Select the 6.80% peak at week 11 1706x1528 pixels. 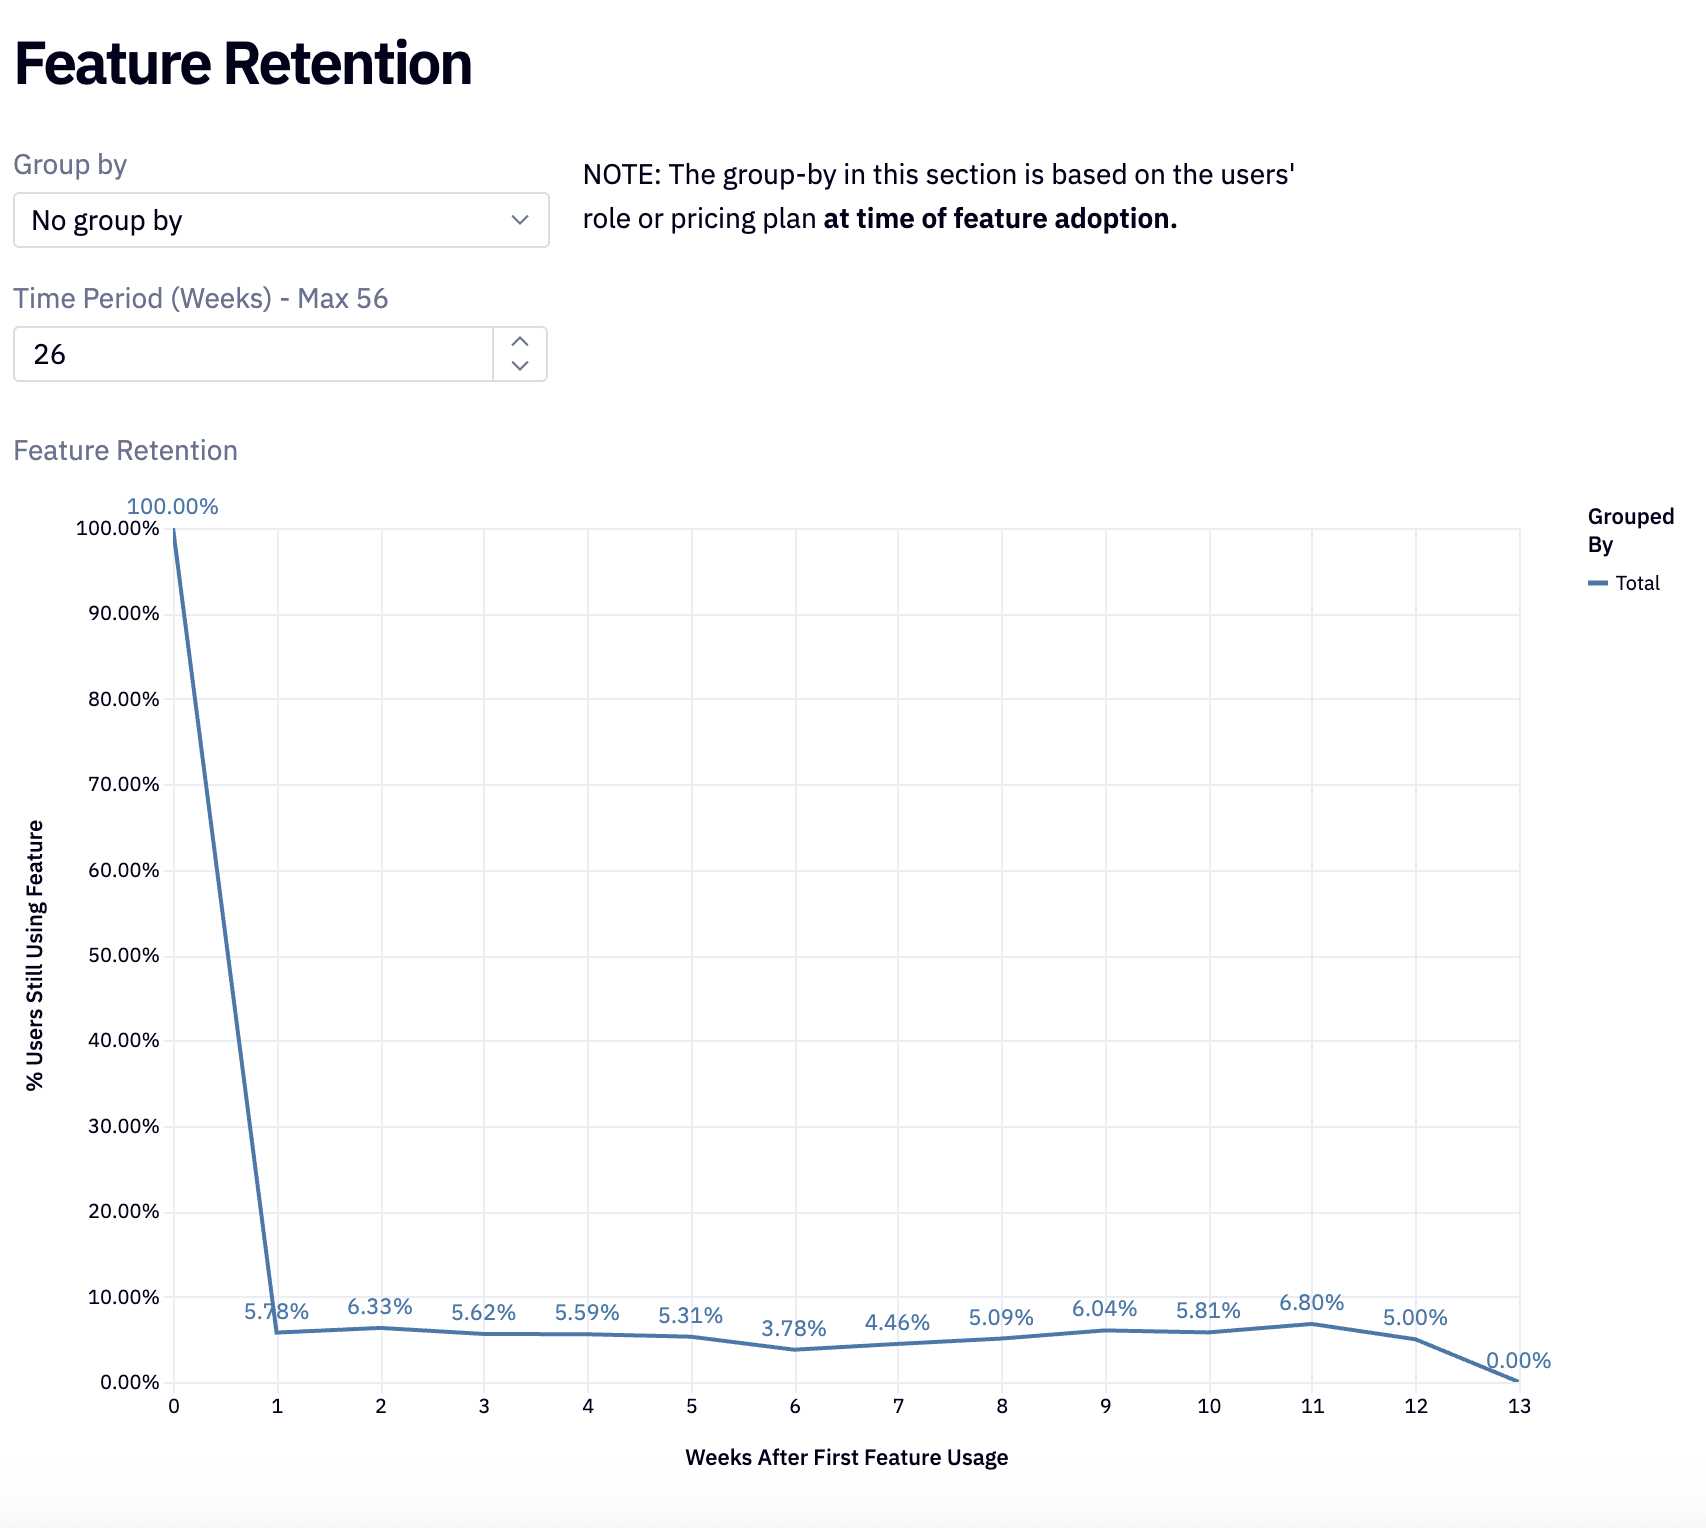1312,1304
